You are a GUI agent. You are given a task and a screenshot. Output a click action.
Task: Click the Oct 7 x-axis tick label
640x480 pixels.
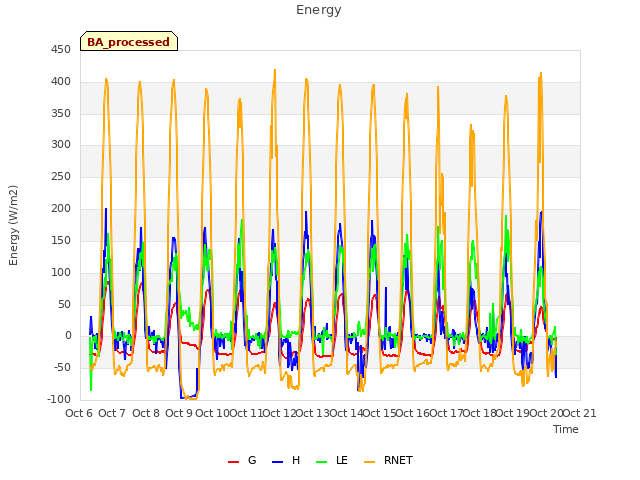pos(112,413)
